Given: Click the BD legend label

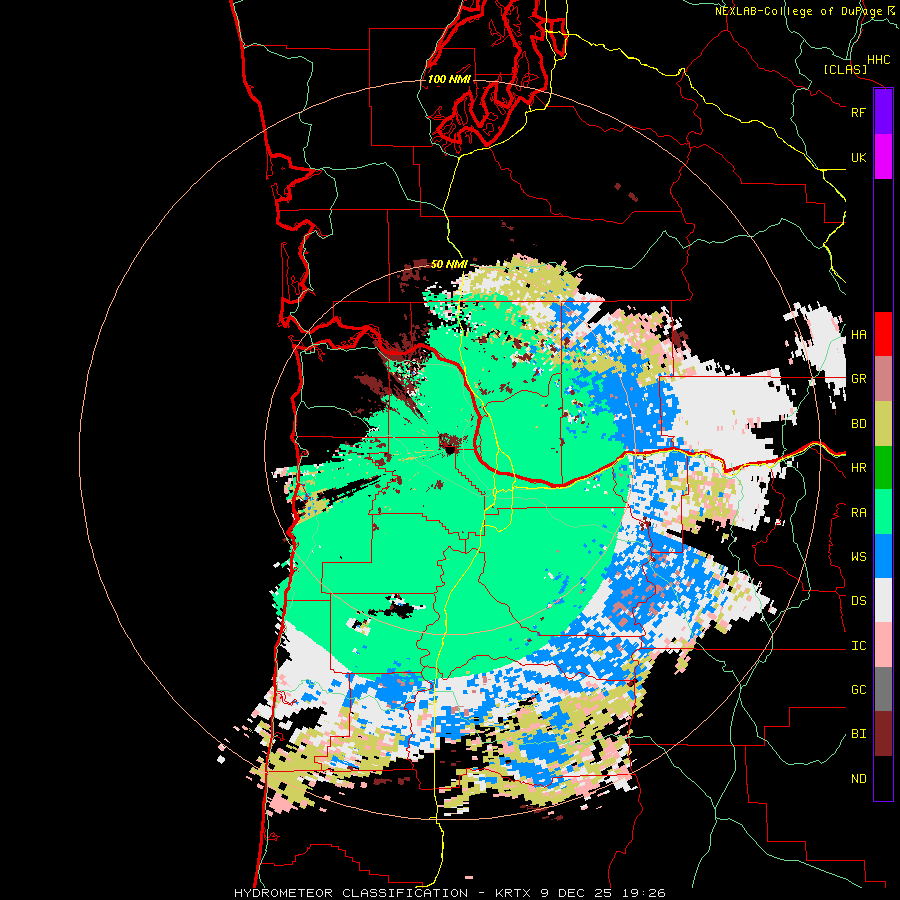Looking at the screenshot, I should pos(858,424).
